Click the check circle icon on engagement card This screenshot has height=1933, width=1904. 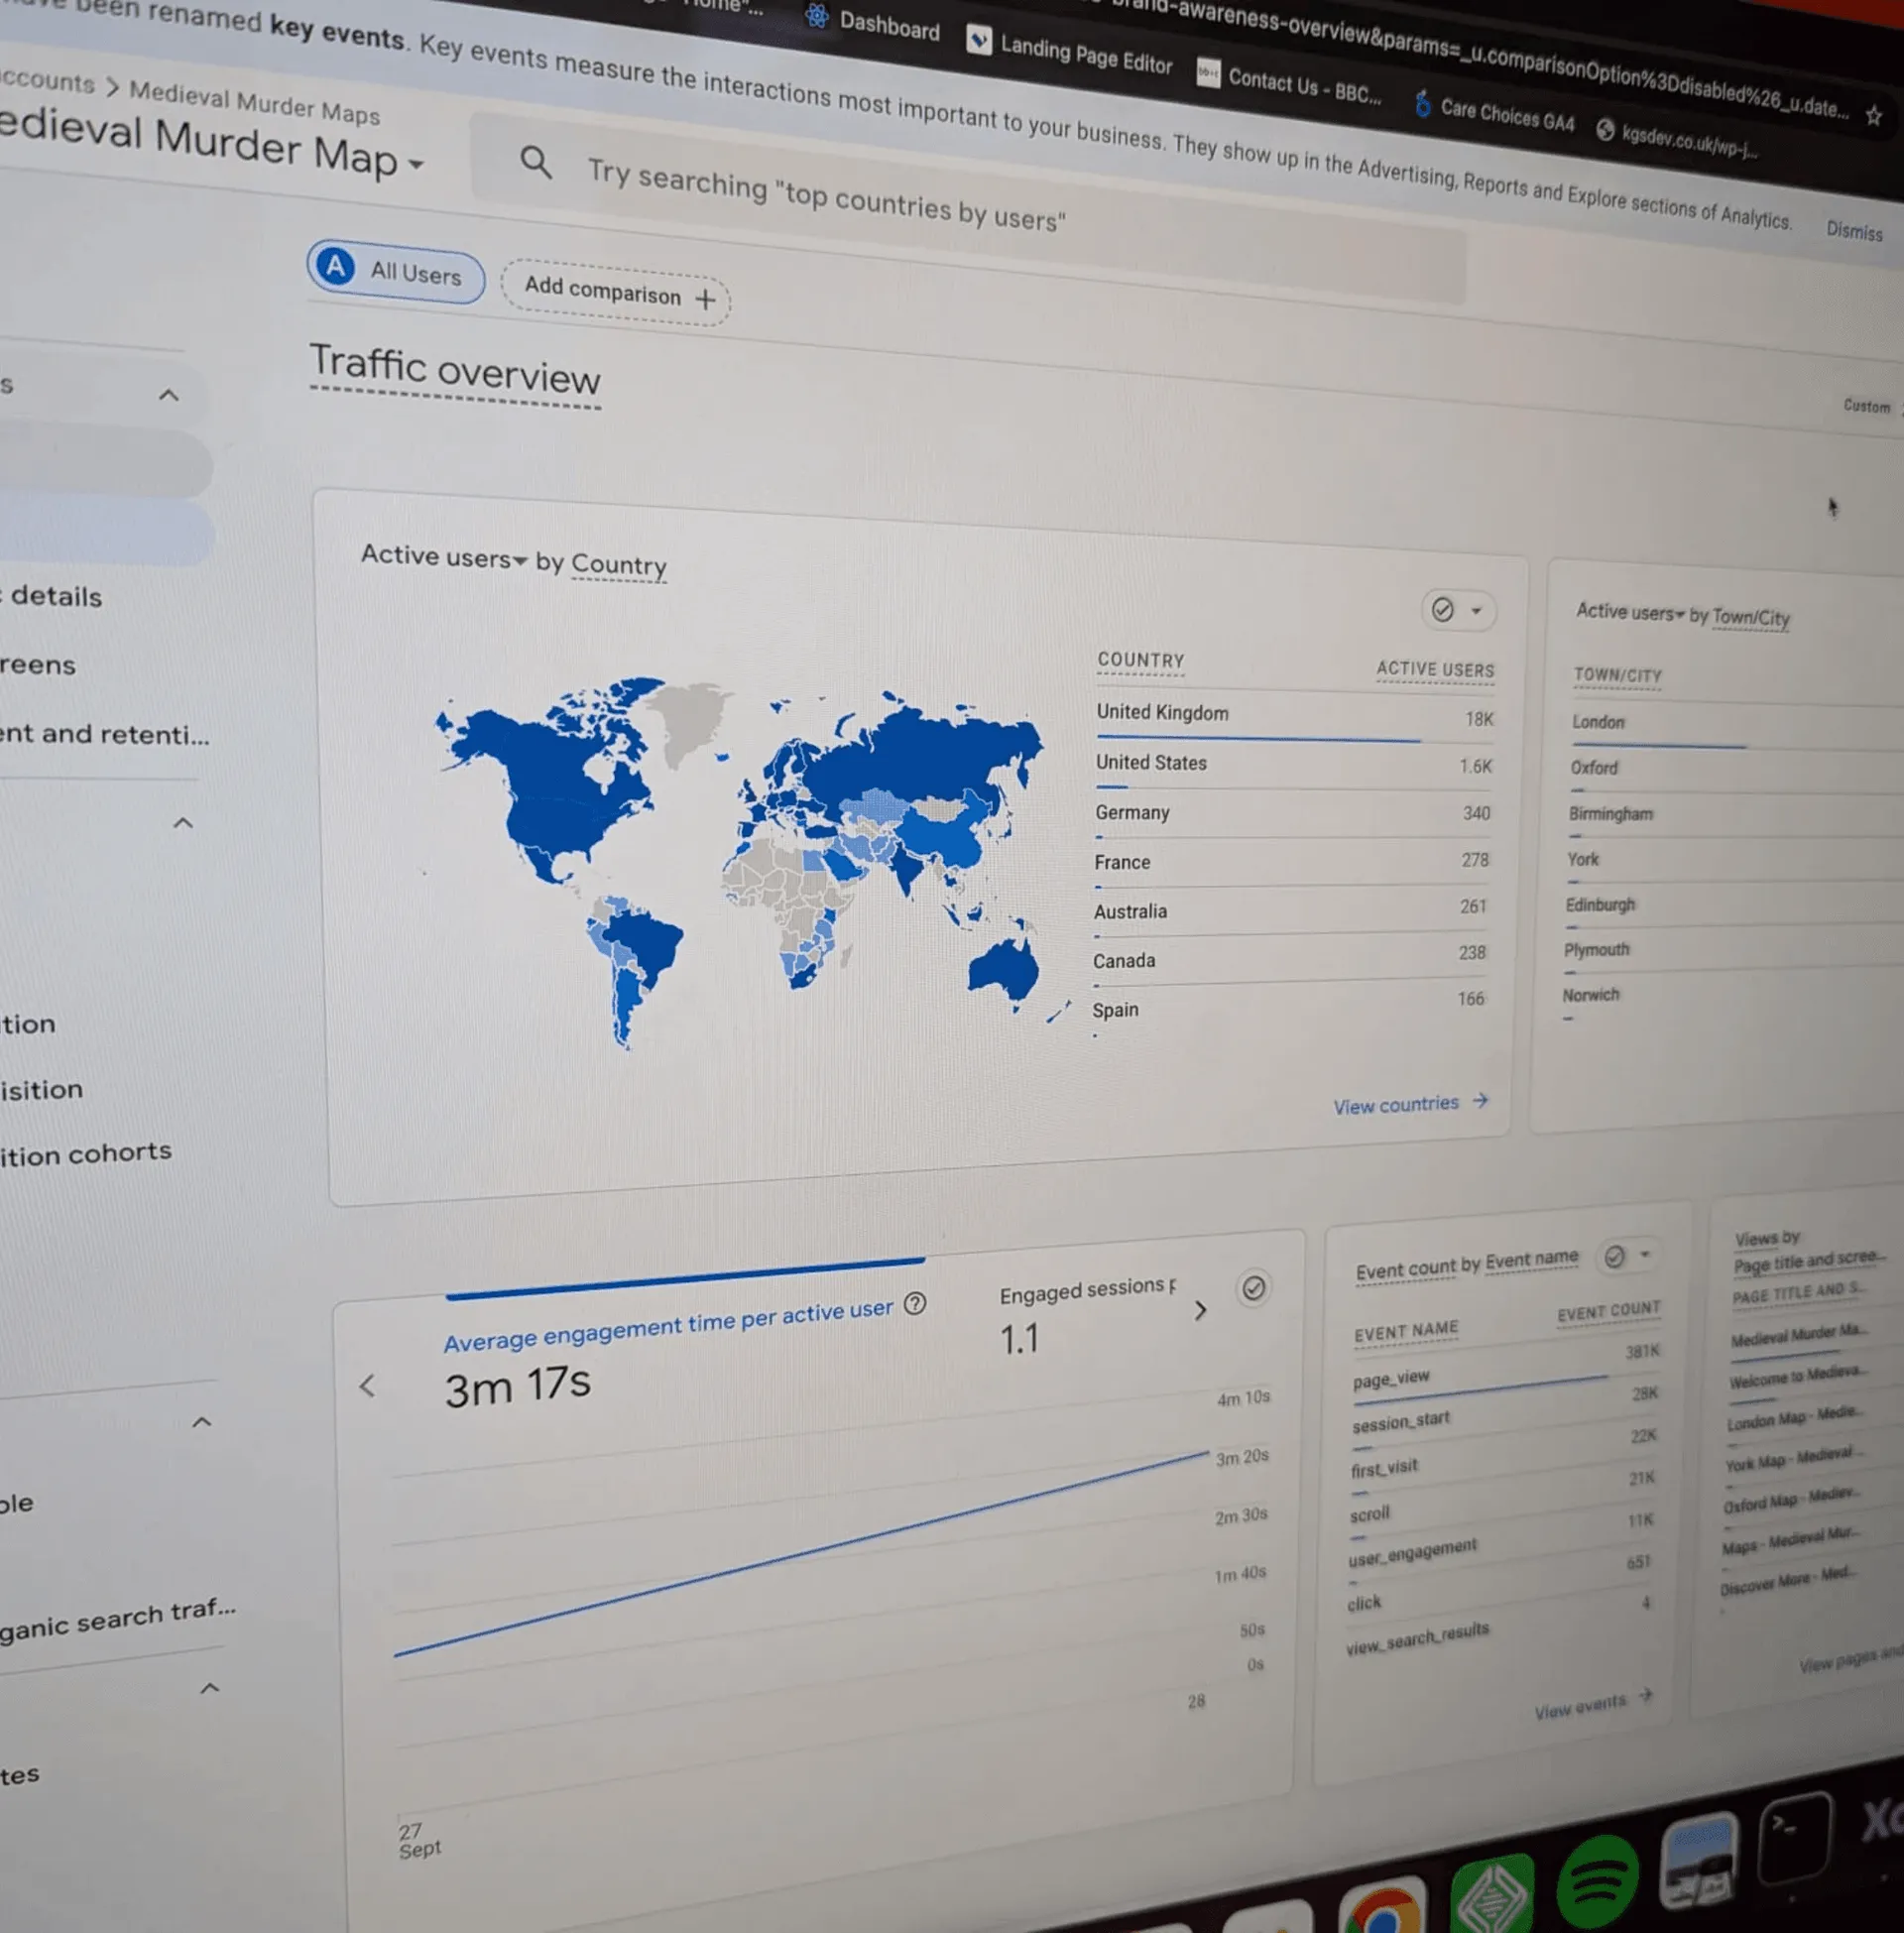pos(1253,1288)
